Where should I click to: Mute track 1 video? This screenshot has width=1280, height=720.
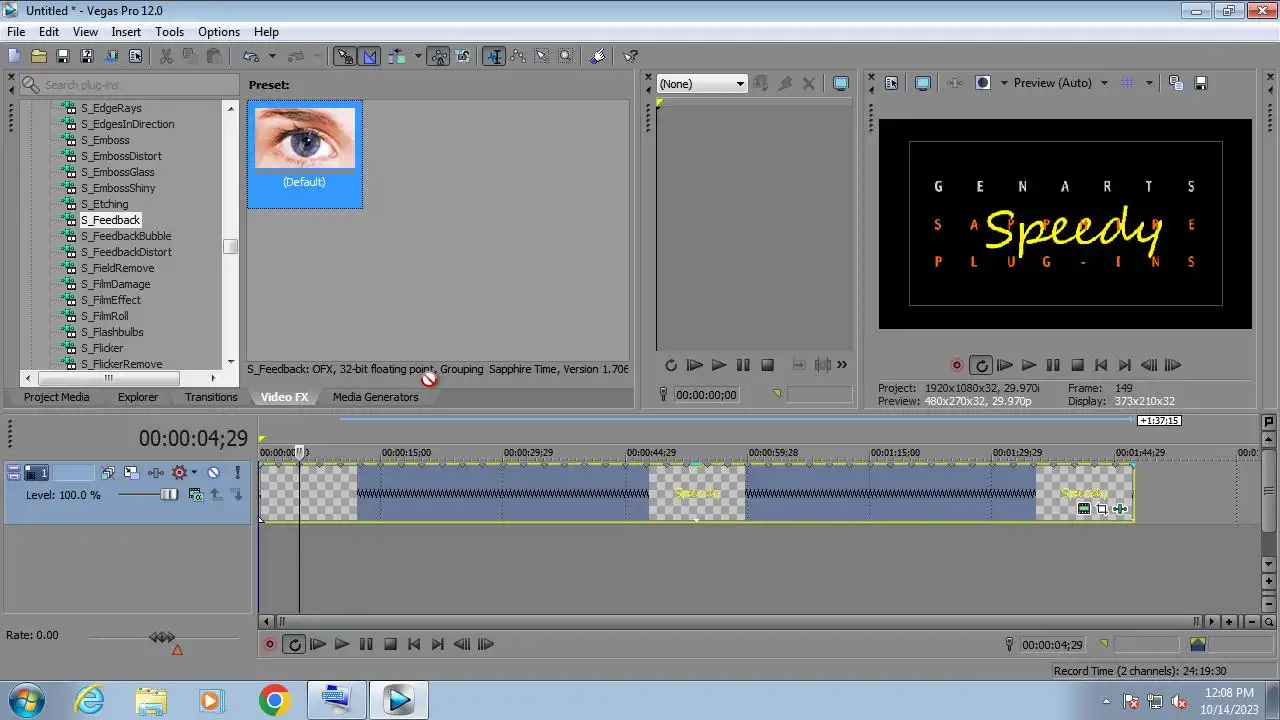click(x=213, y=473)
